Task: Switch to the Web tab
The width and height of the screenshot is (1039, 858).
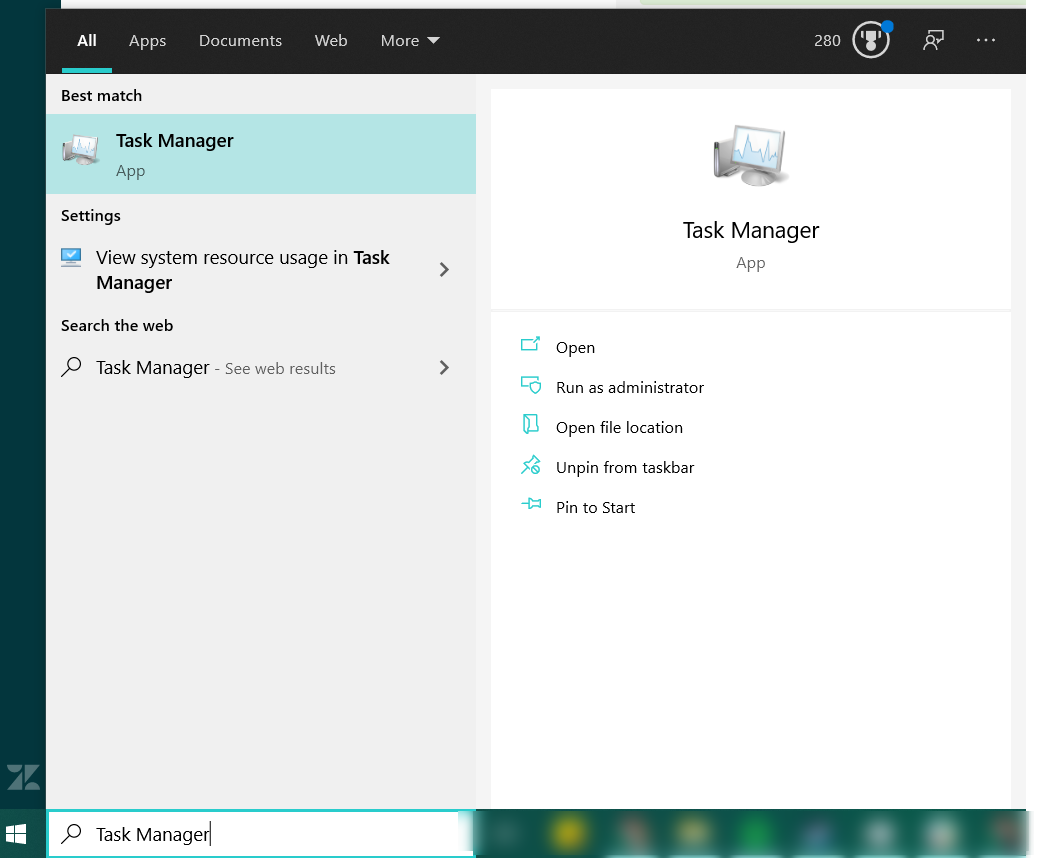Action: (331, 40)
